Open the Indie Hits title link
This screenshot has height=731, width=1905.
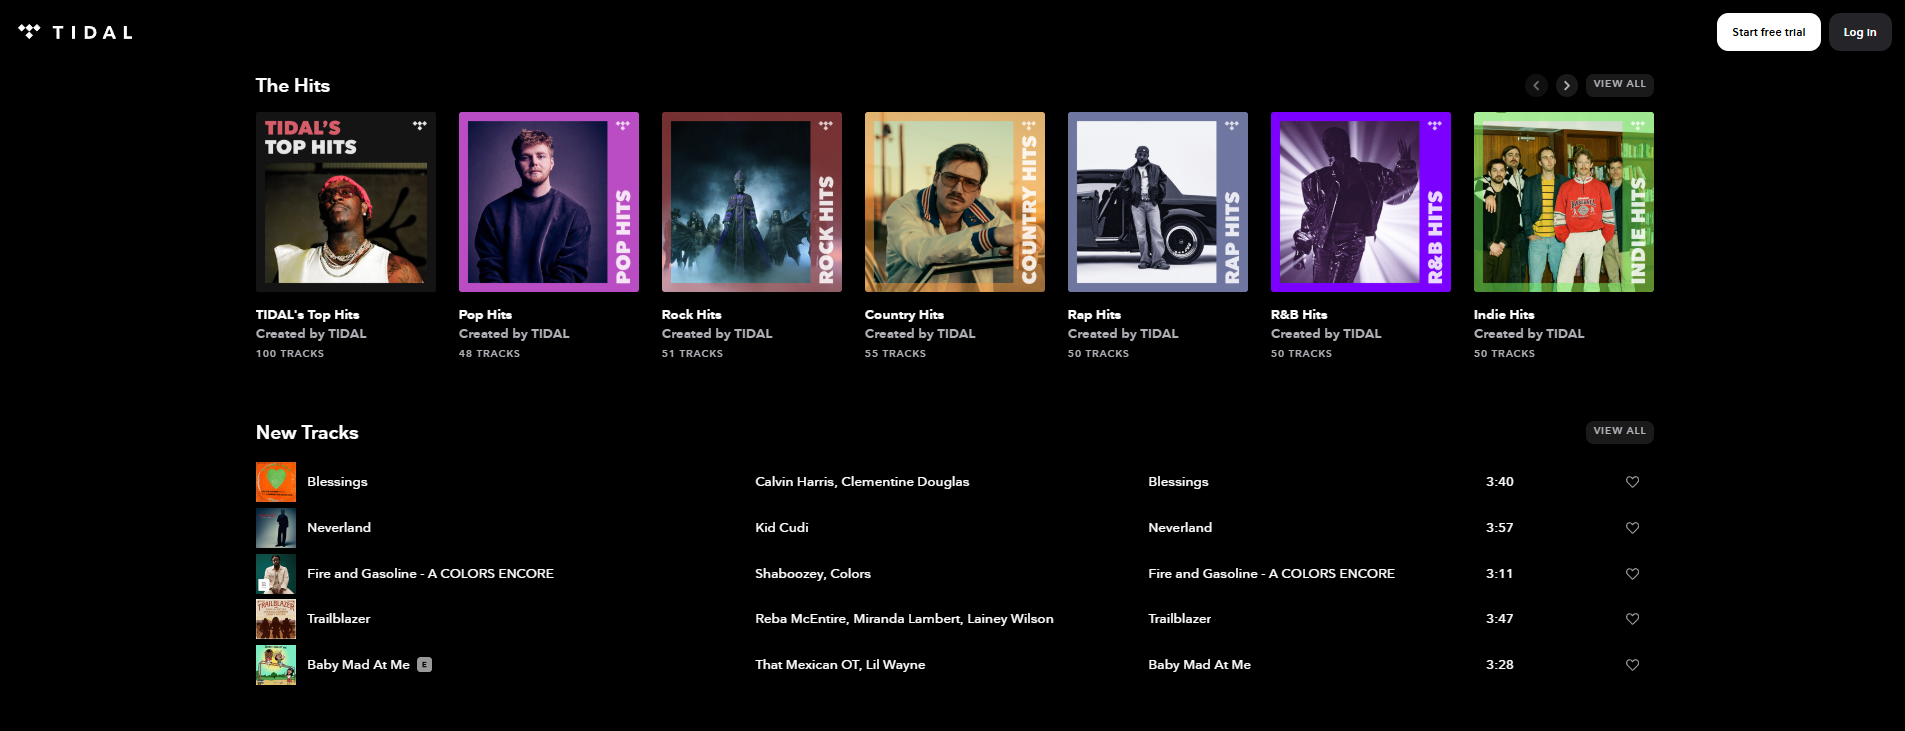pos(1504,315)
